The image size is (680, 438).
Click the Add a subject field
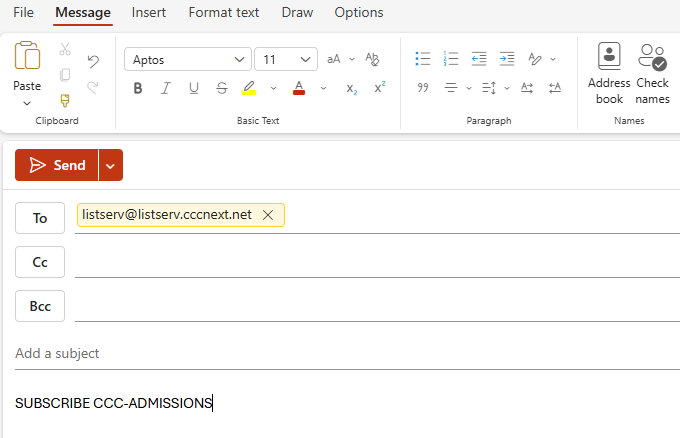point(347,353)
